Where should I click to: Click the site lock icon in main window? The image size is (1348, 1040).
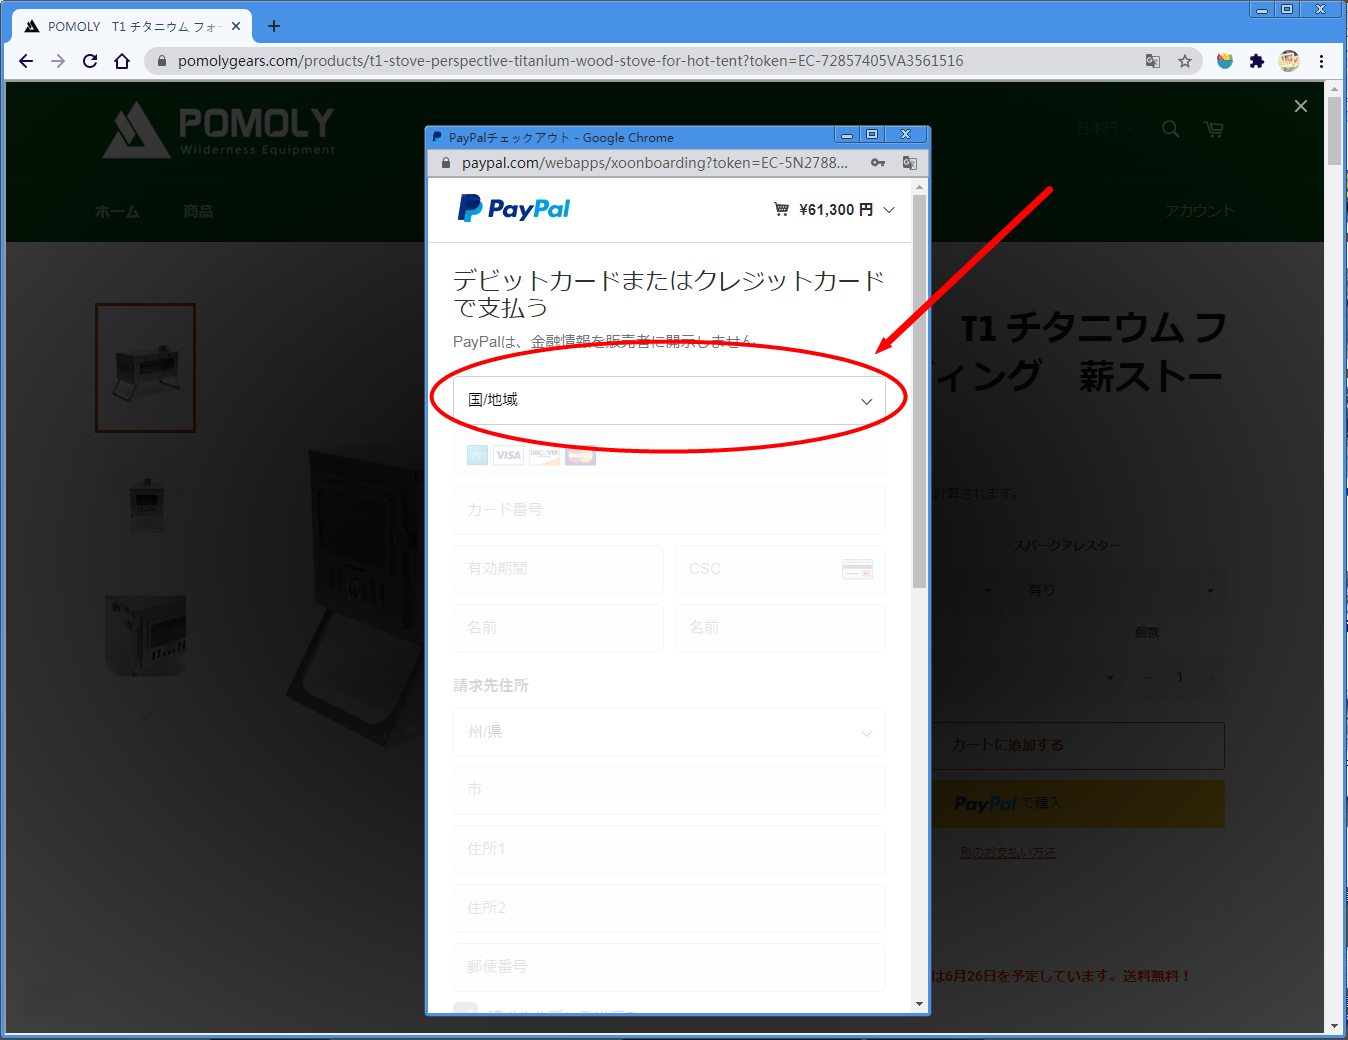click(x=161, y=61)
